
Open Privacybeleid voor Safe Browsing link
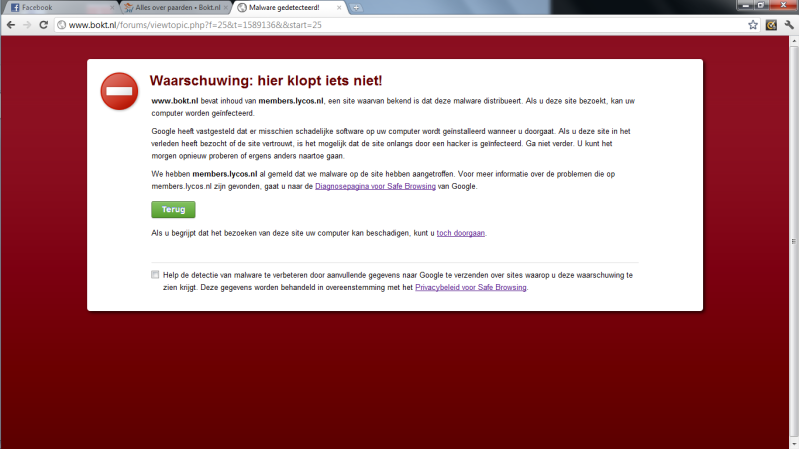[x=470, y=287]
